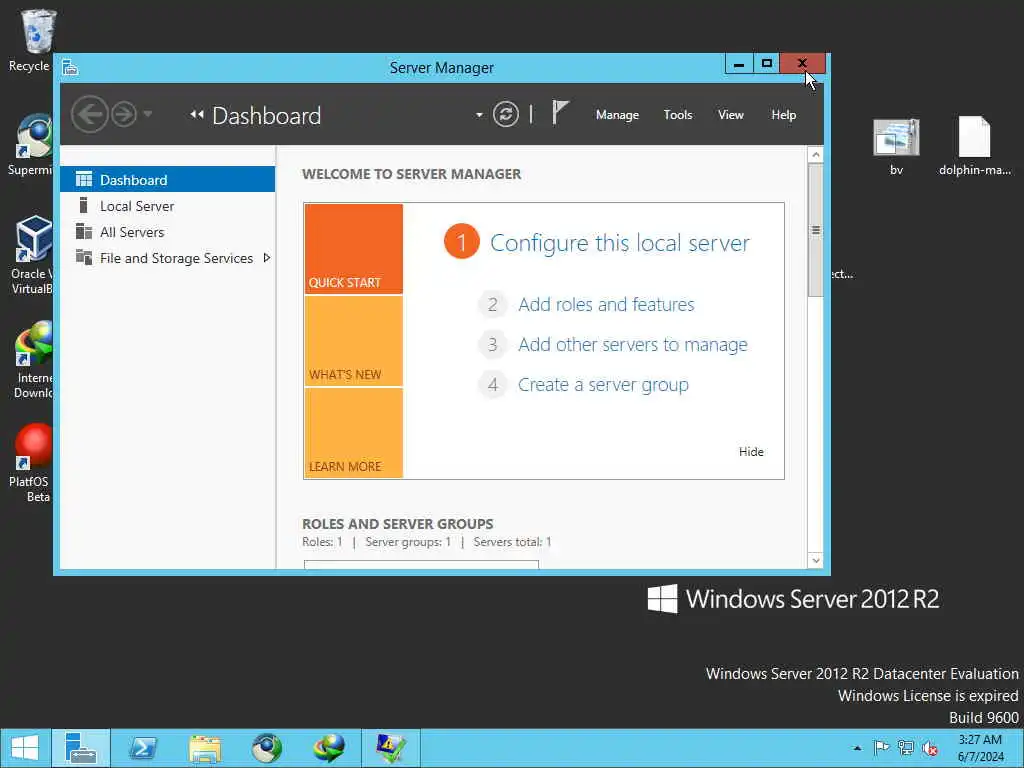Hide the welcome tile via Hide

click(751, 452)
